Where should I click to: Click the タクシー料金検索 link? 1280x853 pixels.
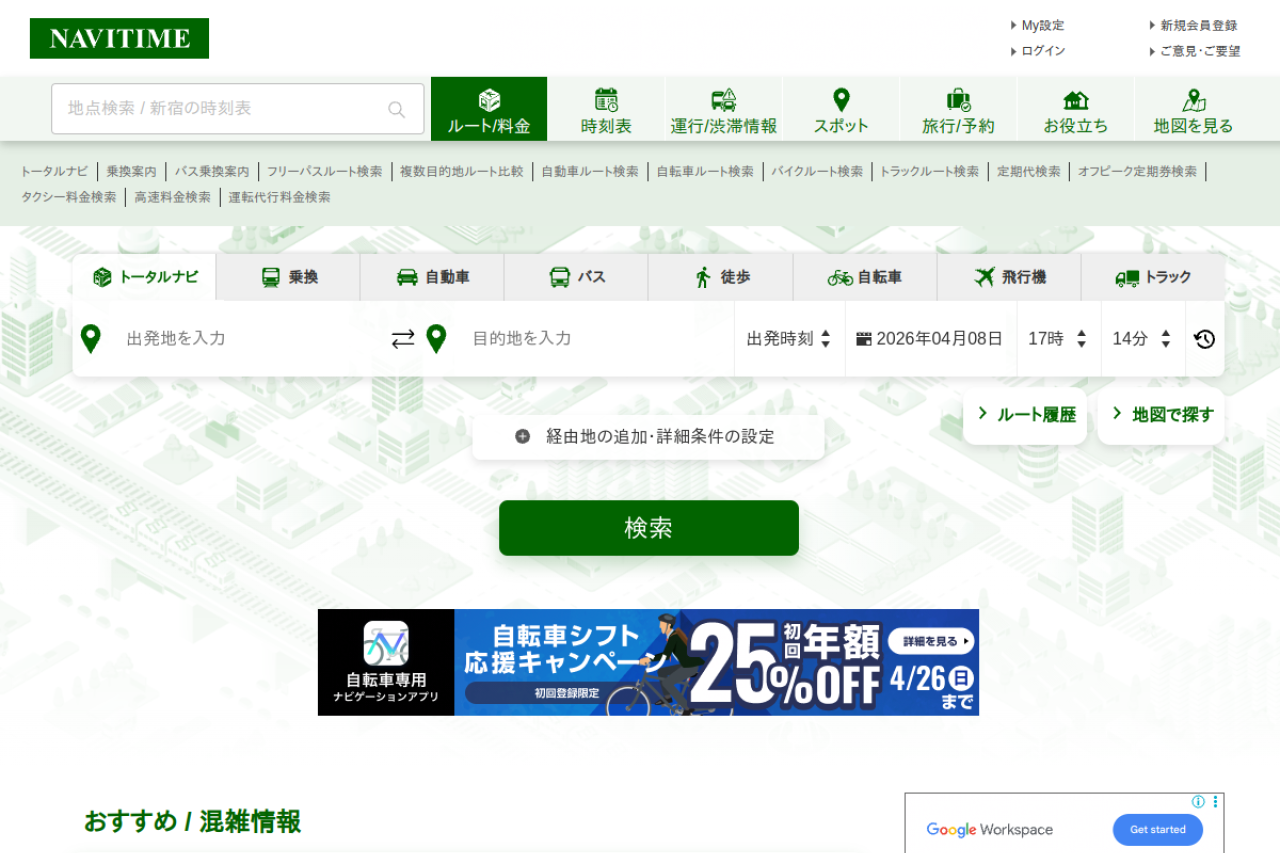[69, 197]
